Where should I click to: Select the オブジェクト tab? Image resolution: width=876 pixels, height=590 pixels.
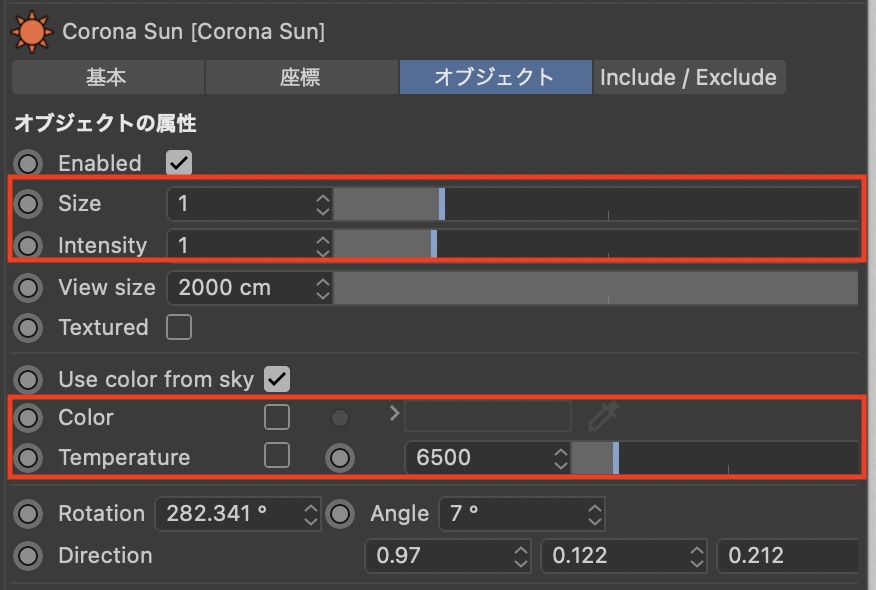coord(494,78)
